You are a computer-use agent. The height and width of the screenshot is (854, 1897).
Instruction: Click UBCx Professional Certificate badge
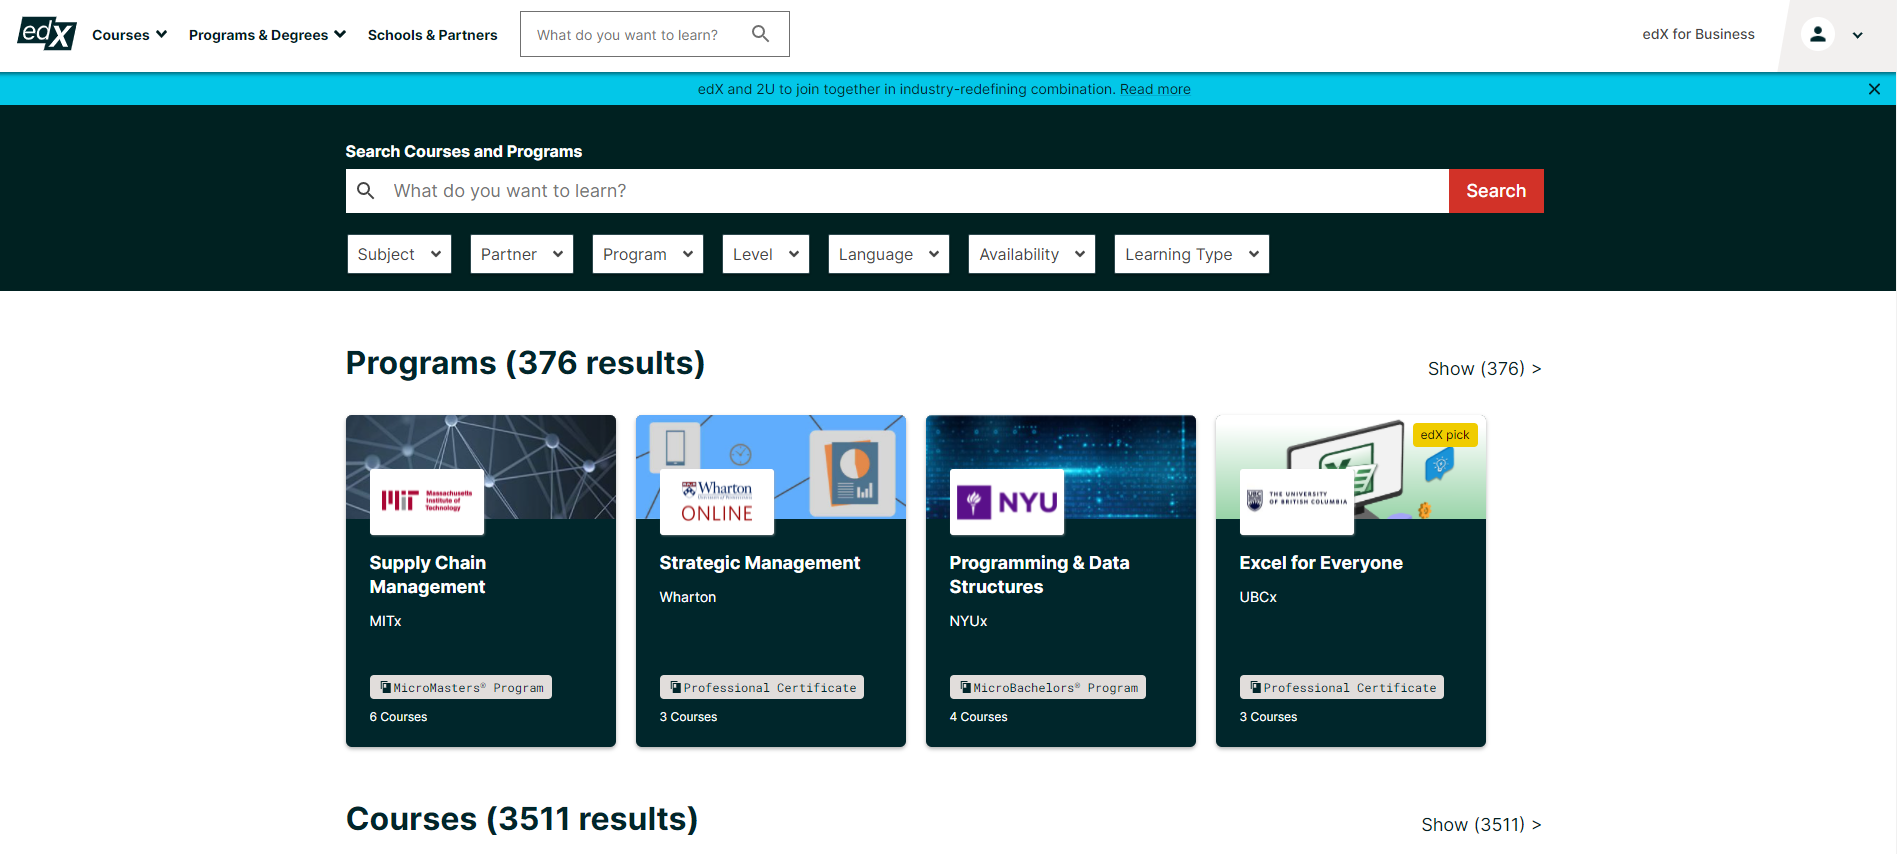click(1342, 687)
